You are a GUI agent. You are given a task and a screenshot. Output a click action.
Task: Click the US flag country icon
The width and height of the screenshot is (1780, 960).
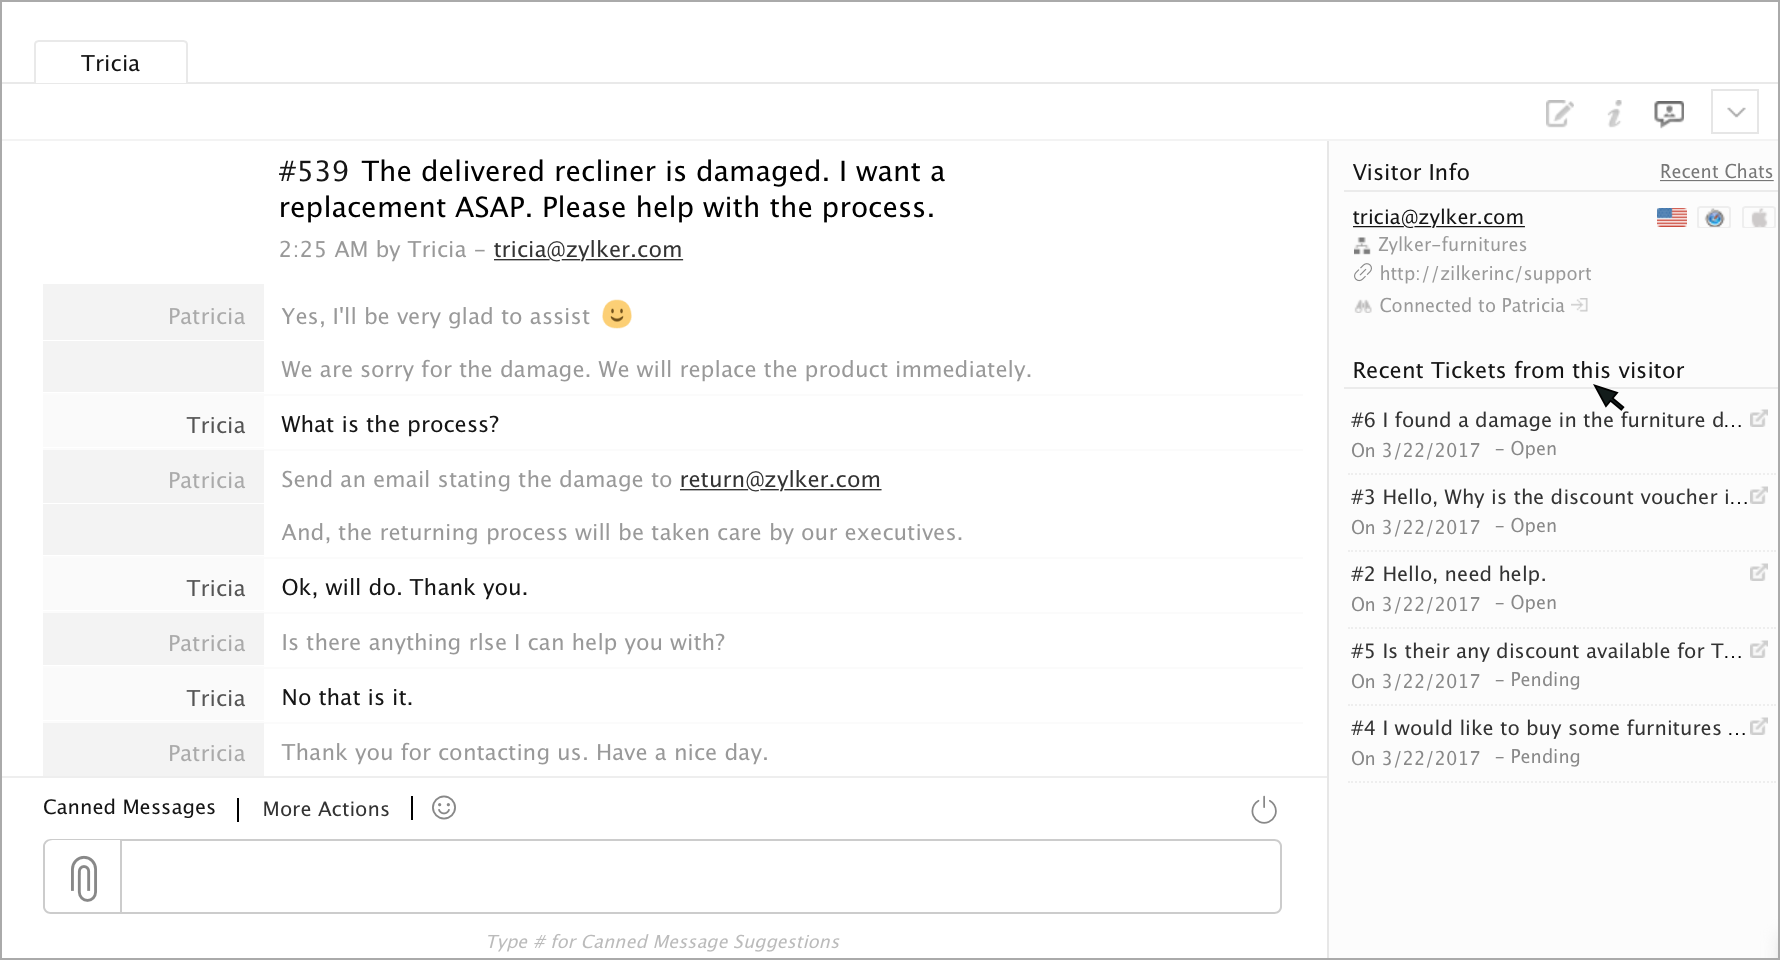1672,217
